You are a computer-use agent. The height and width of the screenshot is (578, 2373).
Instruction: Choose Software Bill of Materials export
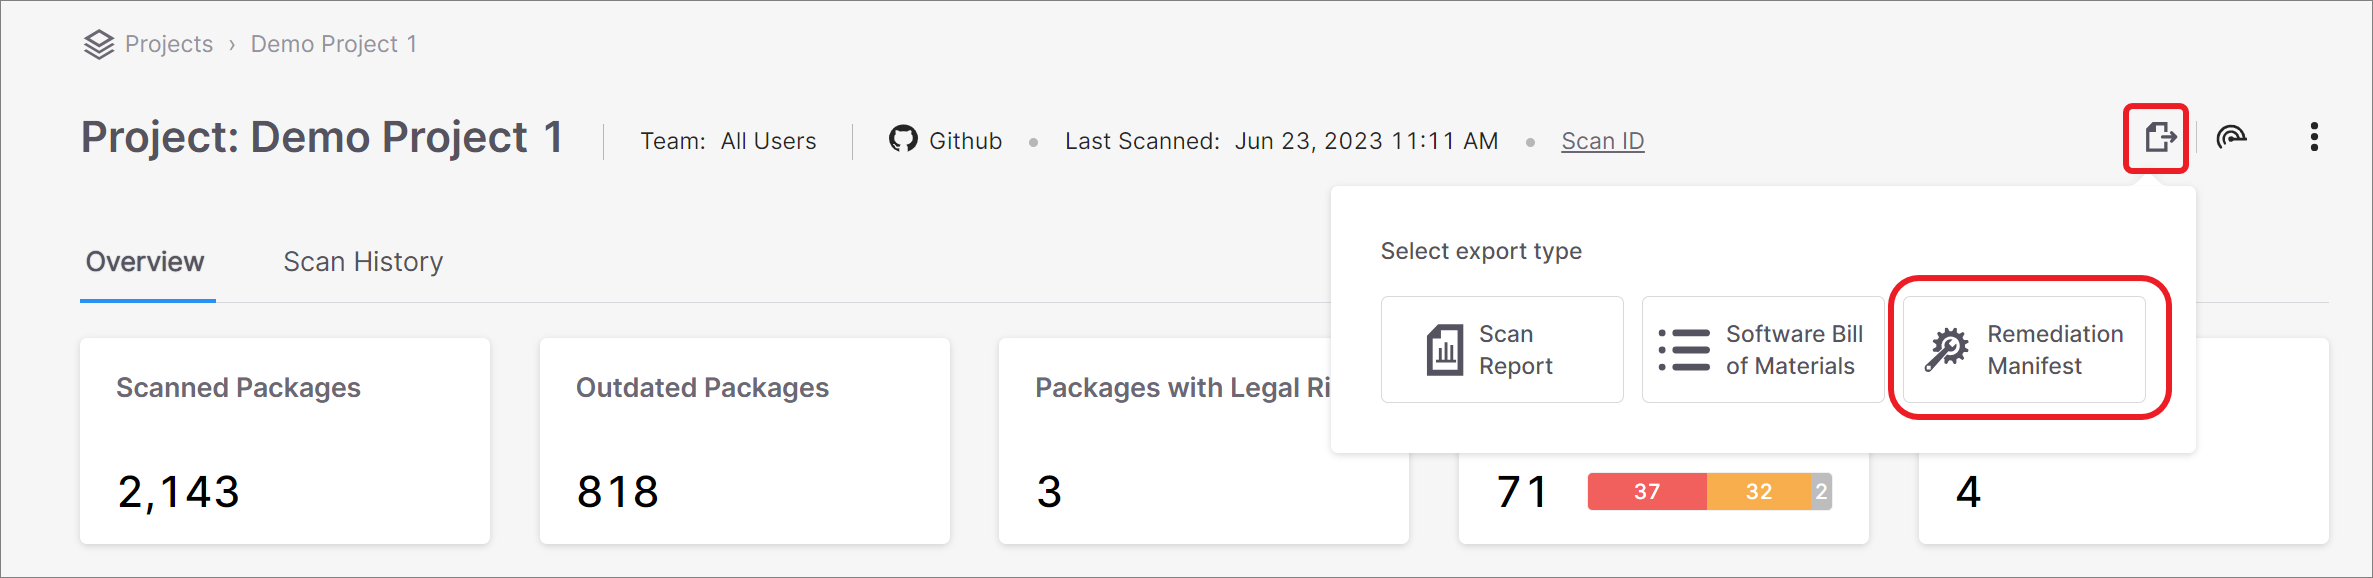point(1763,350)
